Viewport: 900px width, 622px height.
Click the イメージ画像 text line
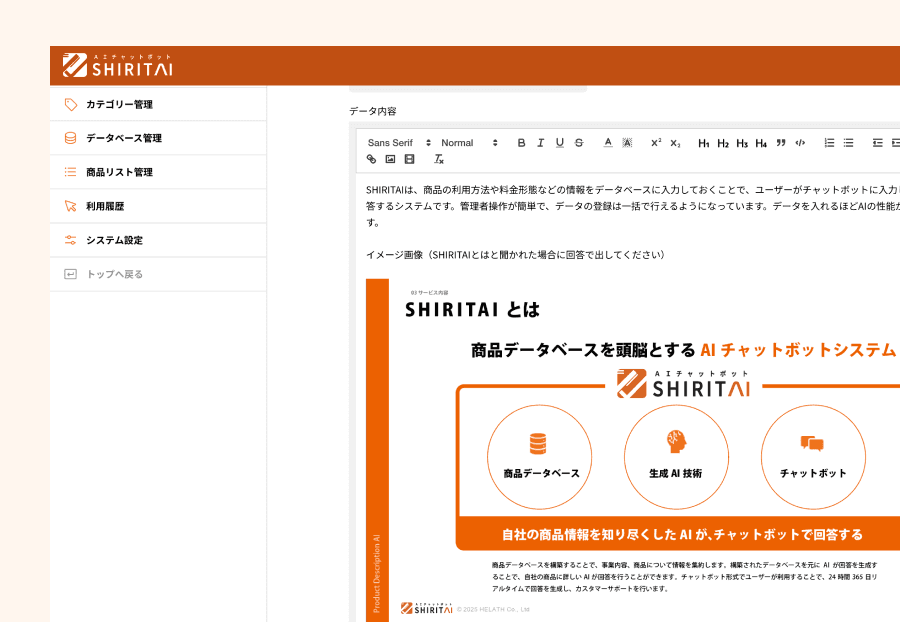tap(515, 255)
